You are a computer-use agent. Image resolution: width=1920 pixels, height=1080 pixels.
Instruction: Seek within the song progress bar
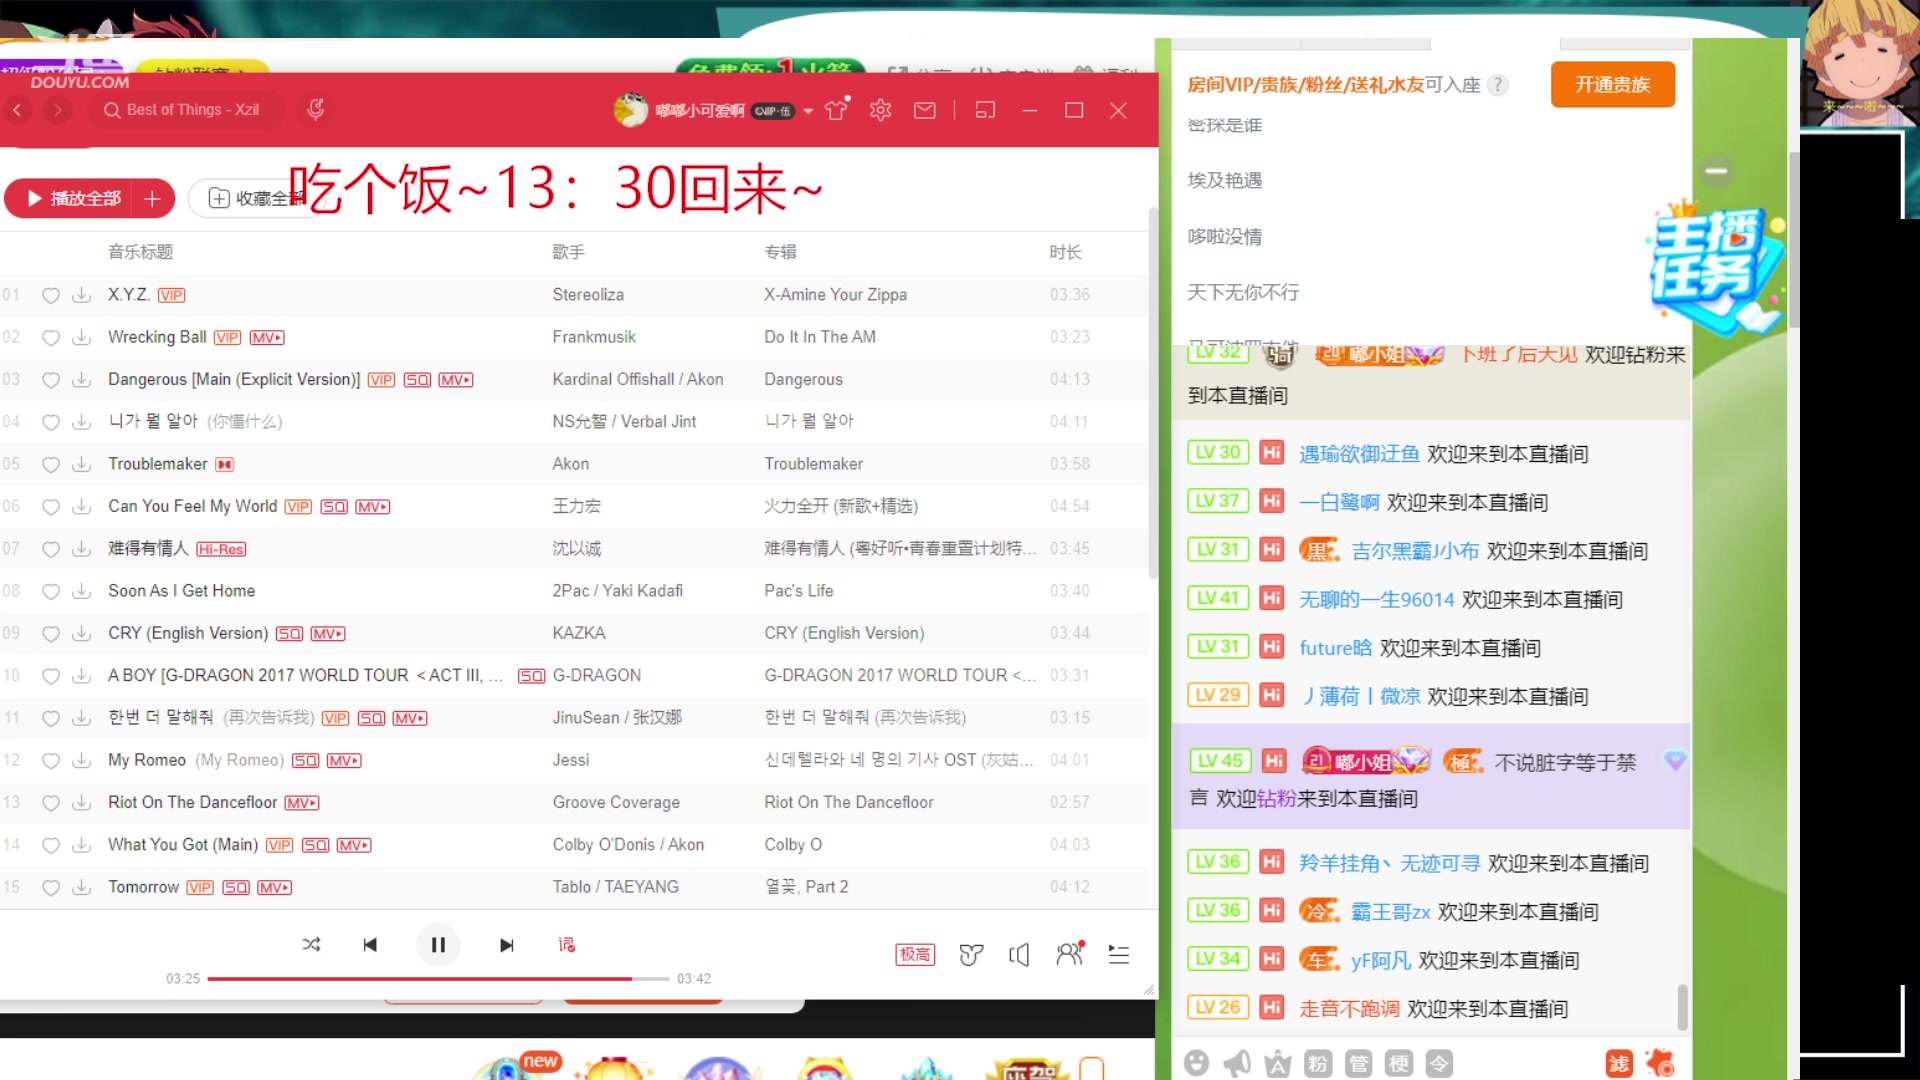coord(438,979)
